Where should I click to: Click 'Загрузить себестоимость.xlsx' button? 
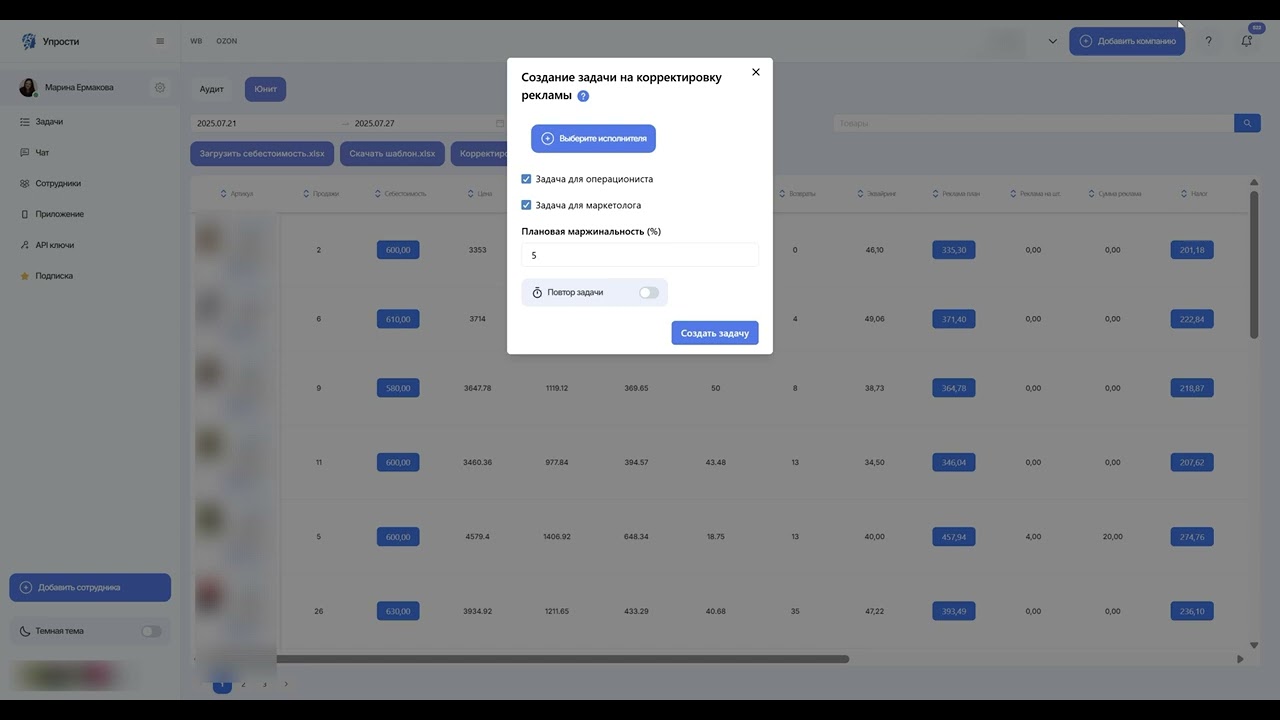point(262,154)
